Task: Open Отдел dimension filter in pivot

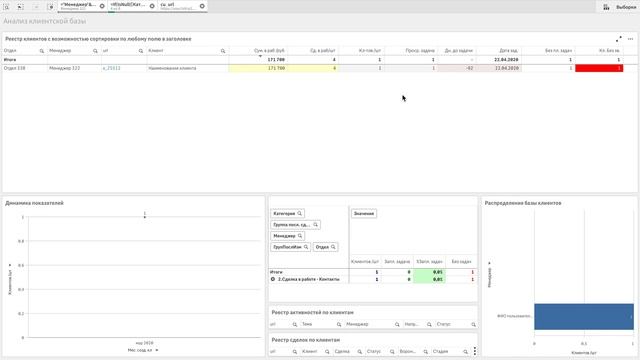Action: tap(325, 247)
